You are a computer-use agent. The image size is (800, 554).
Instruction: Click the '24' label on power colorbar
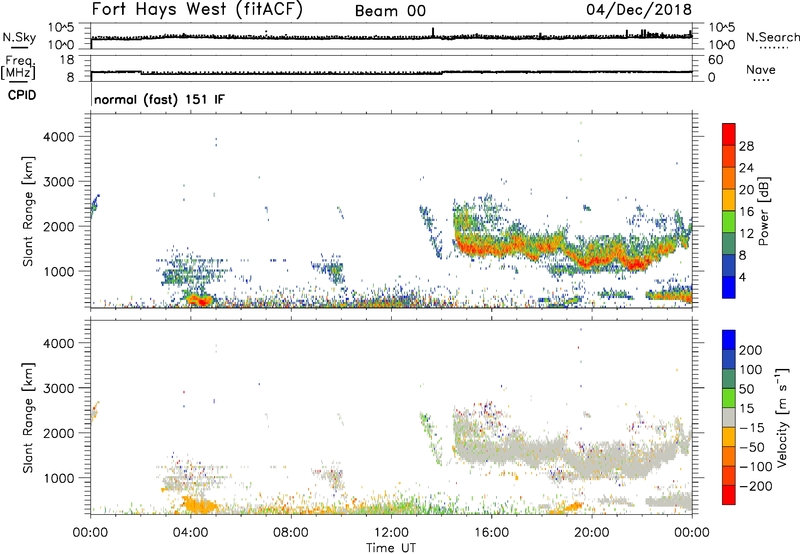click(746, 168)
